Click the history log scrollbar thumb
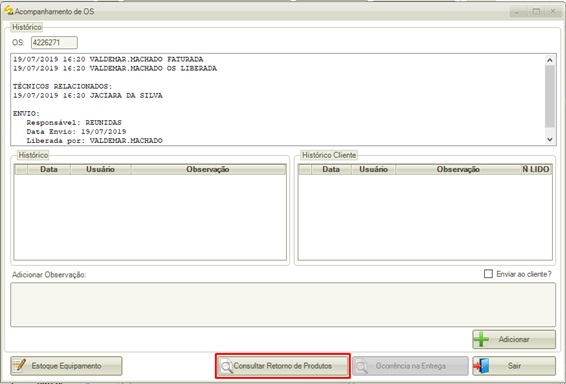This screenshot has height=384, width=566. coord(550,96)
